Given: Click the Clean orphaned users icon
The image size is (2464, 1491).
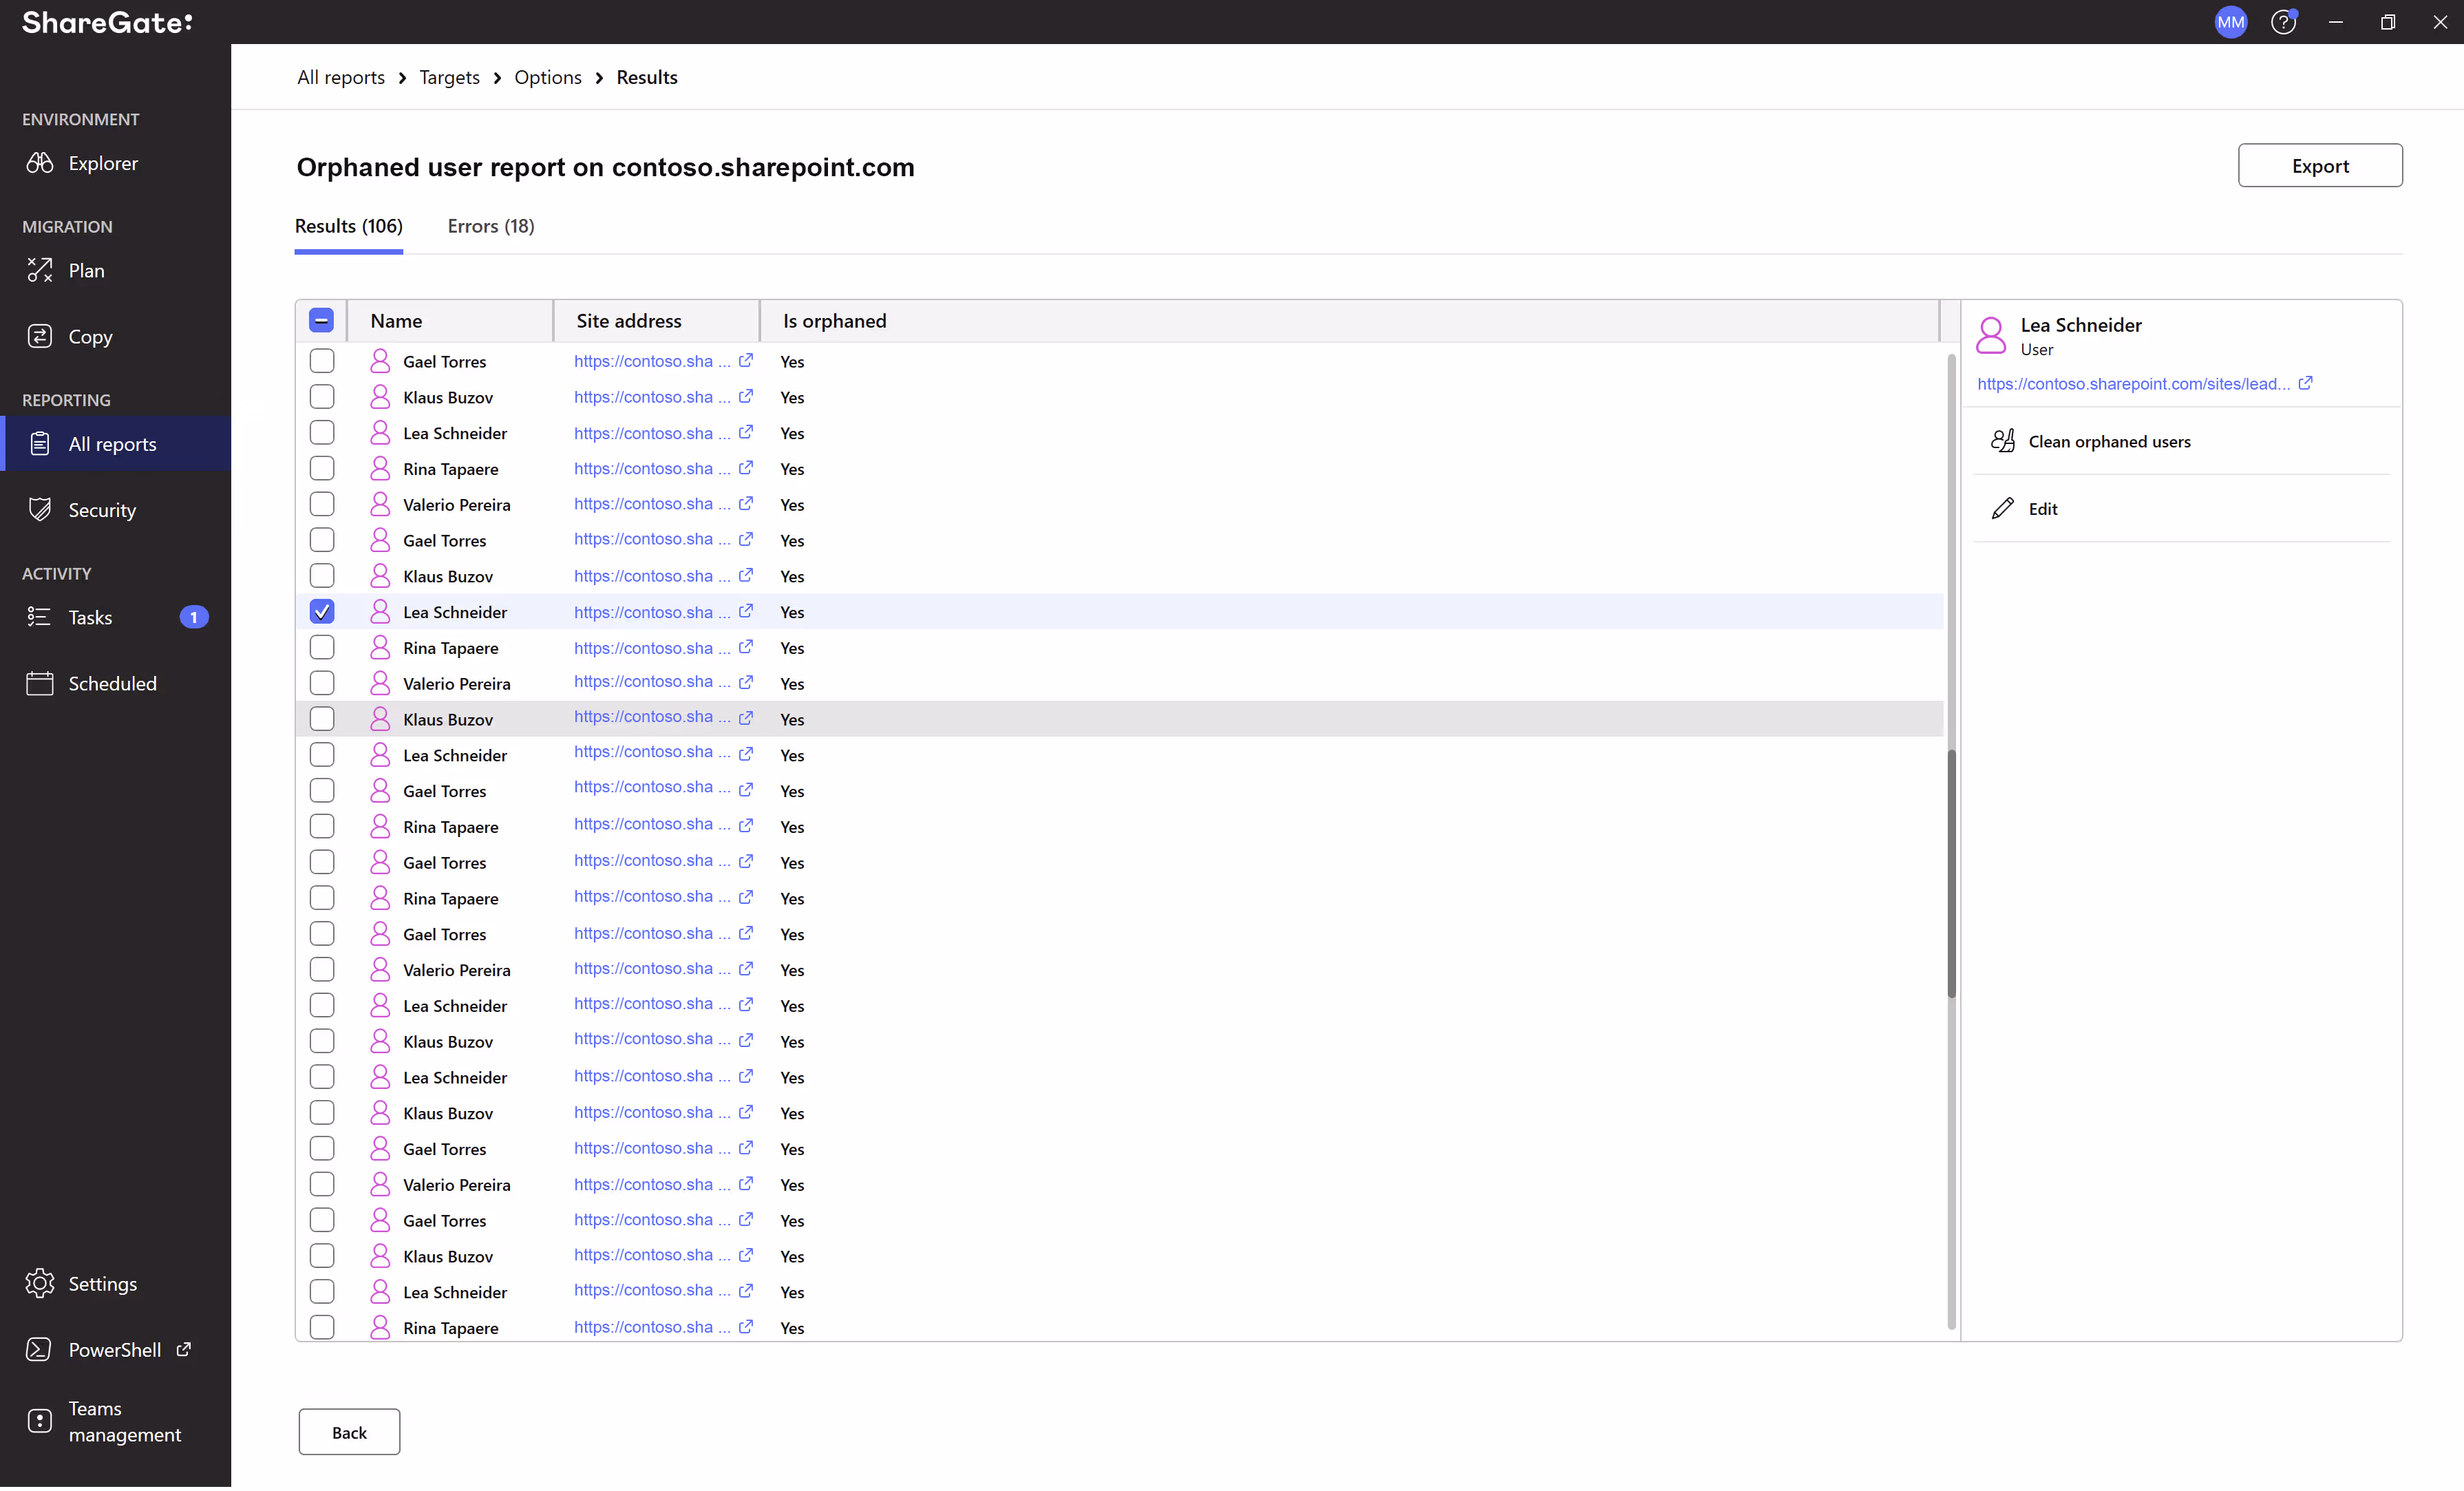Looking at the screenshot, I should (x=2003, y=442).
